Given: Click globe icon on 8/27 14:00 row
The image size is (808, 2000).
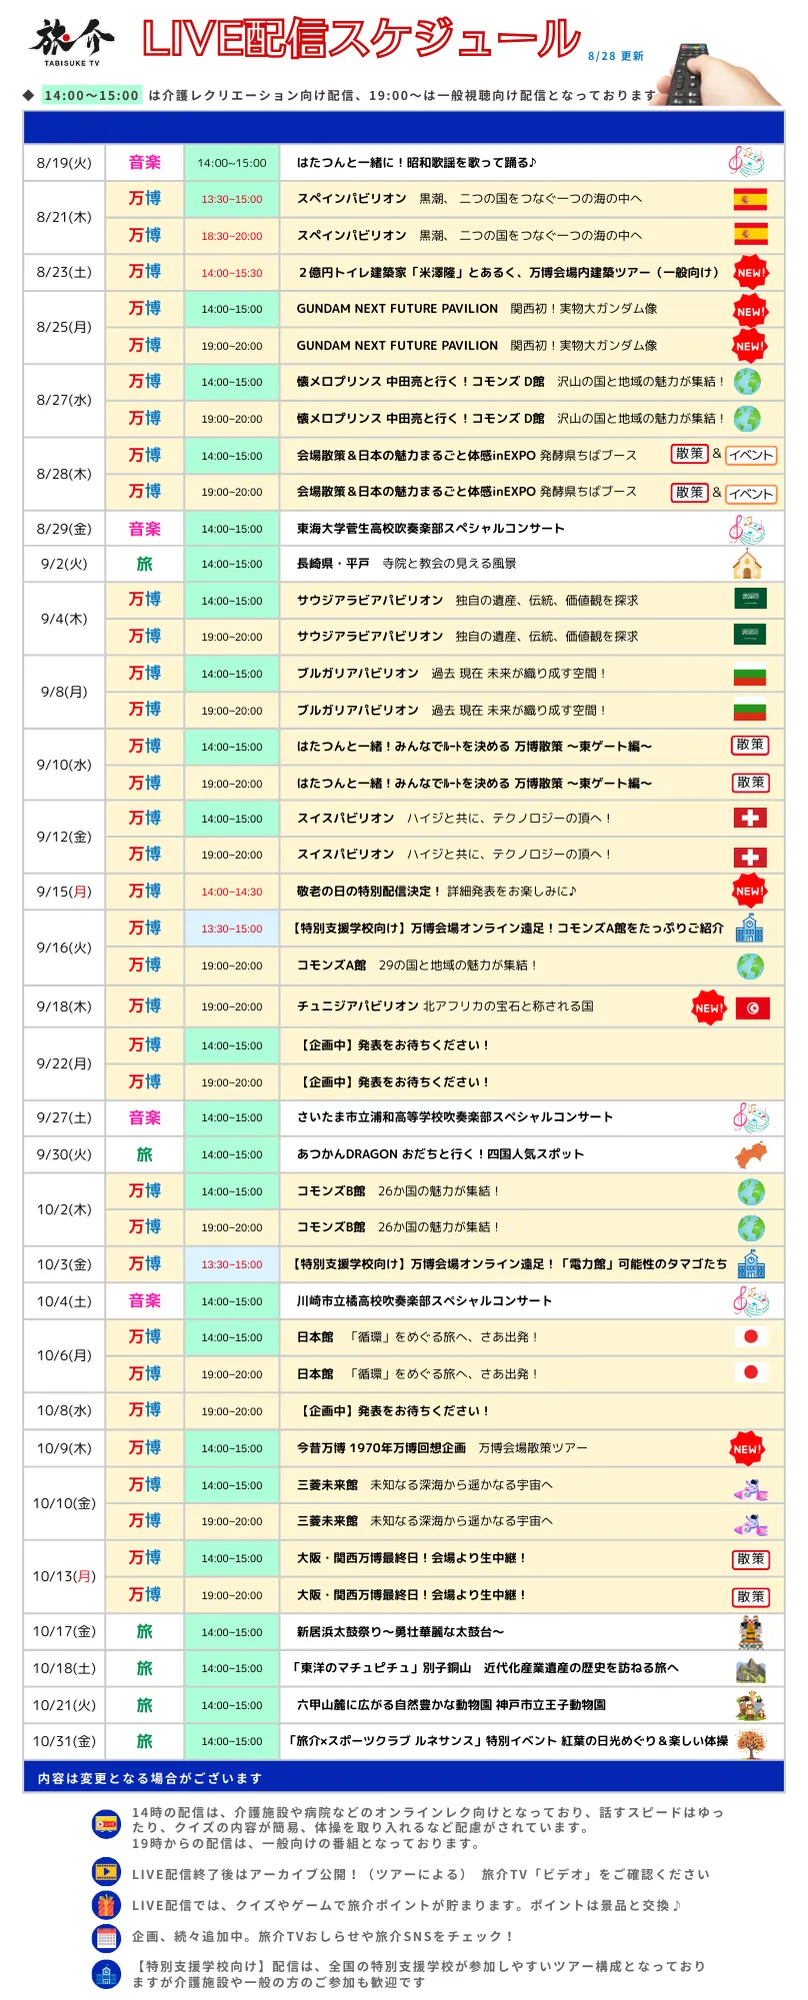Looking at the screenshot, I should point(747,382).
